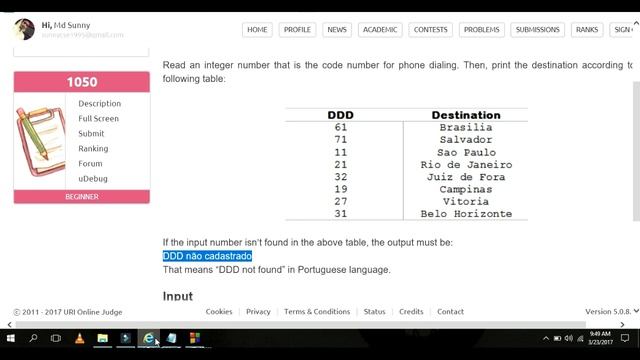The image size is (640, 360).
Task: Open the volume control tray icon
Action: 569,338
